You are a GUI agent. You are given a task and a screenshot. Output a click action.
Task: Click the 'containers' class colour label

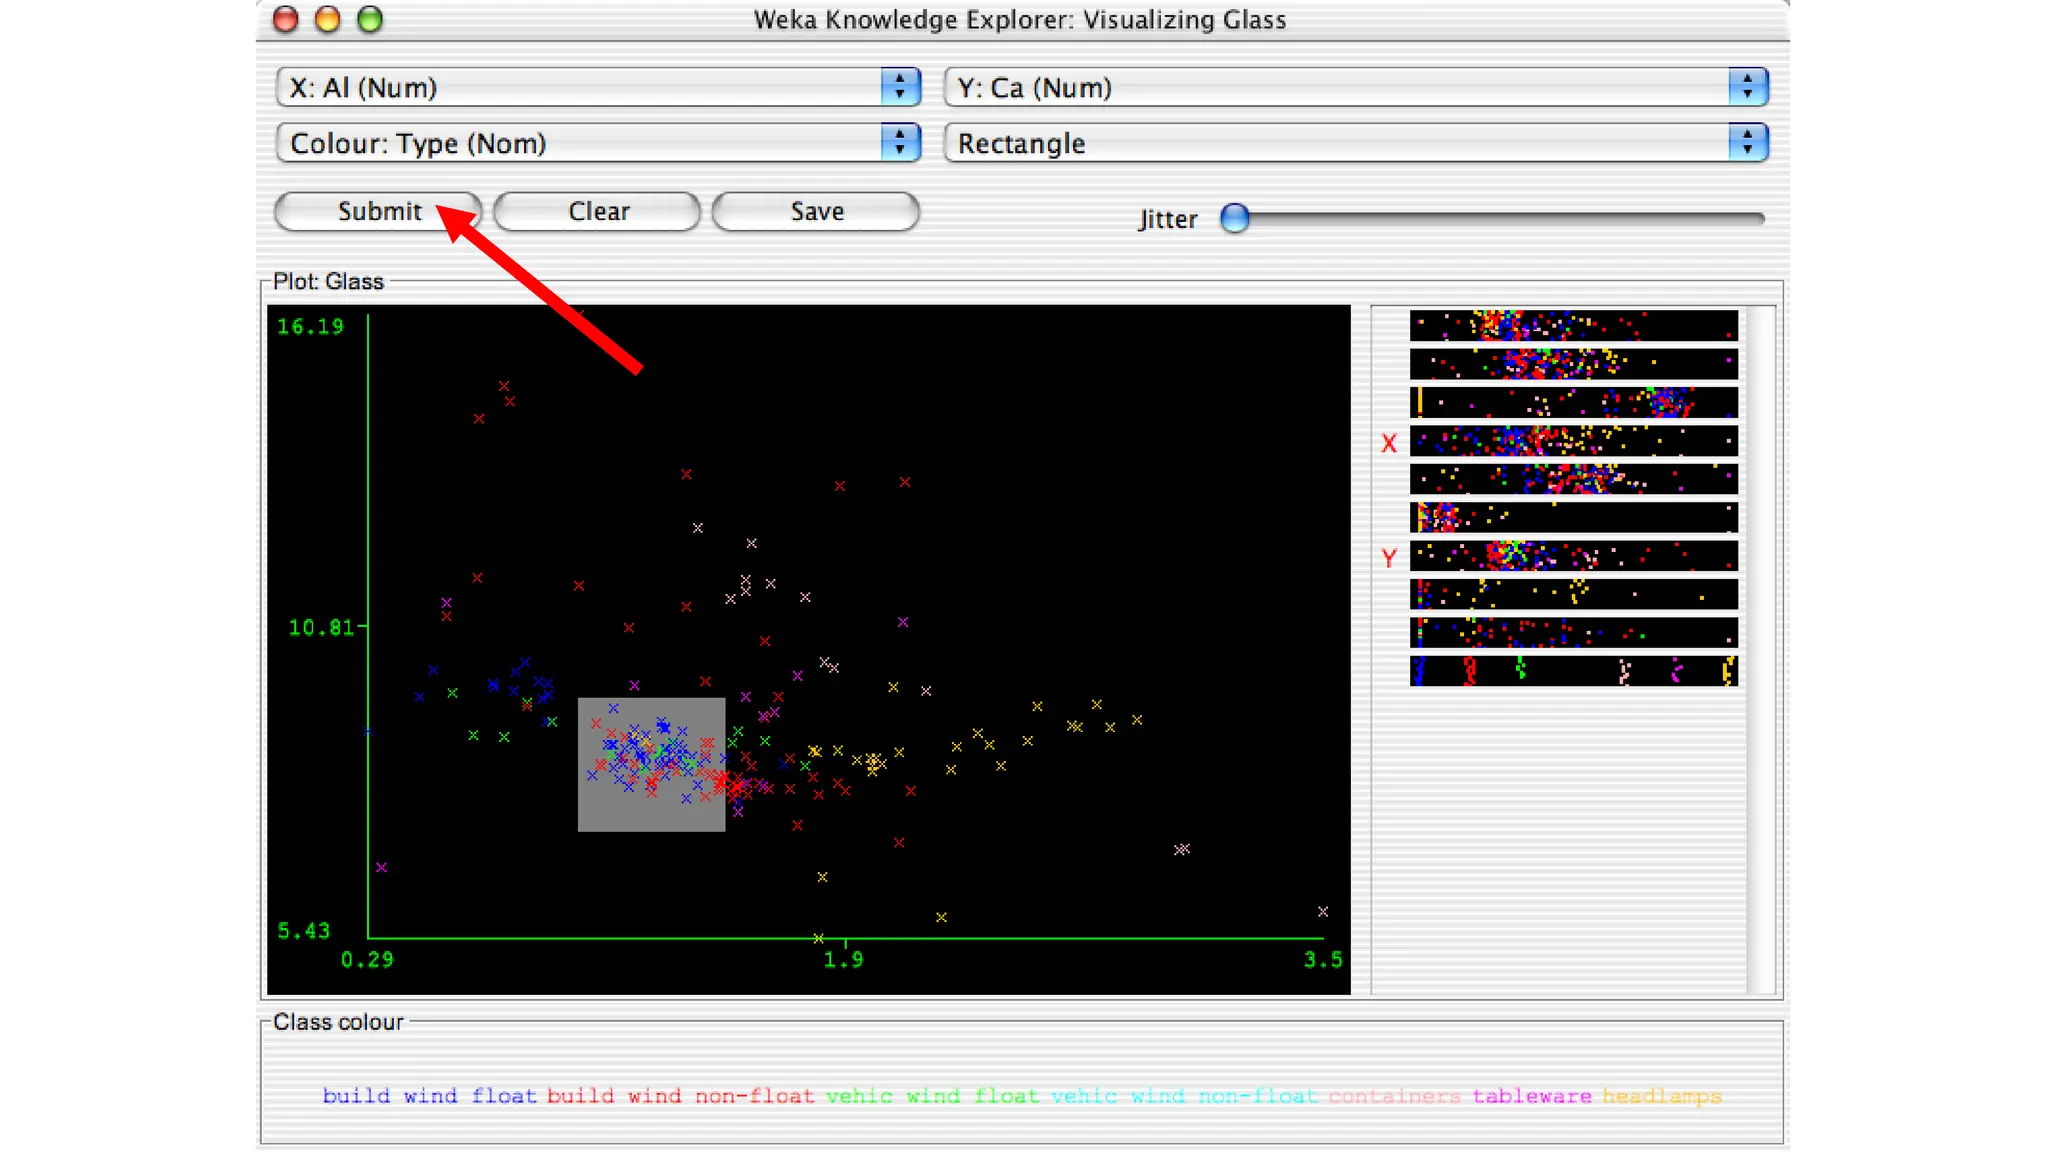(1394, 1097)
